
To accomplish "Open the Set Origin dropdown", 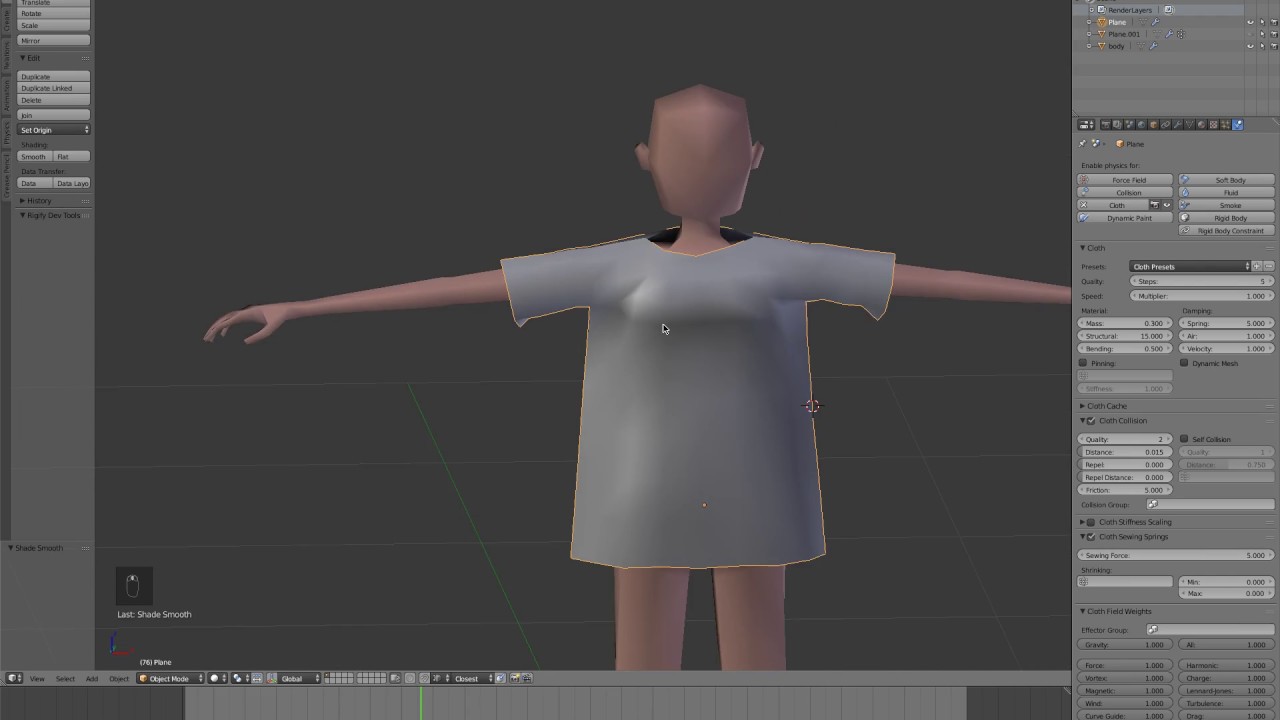I will click(x=54, y=130).
